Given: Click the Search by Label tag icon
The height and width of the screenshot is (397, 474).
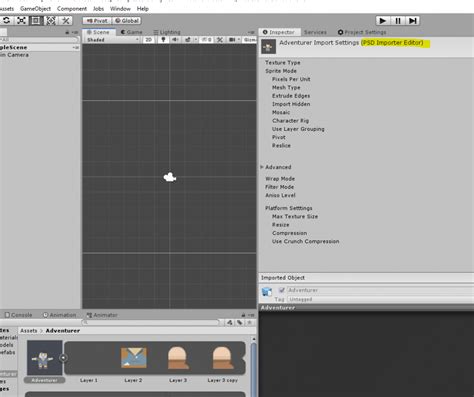Looking at the screenshot, I should point(239,322).
